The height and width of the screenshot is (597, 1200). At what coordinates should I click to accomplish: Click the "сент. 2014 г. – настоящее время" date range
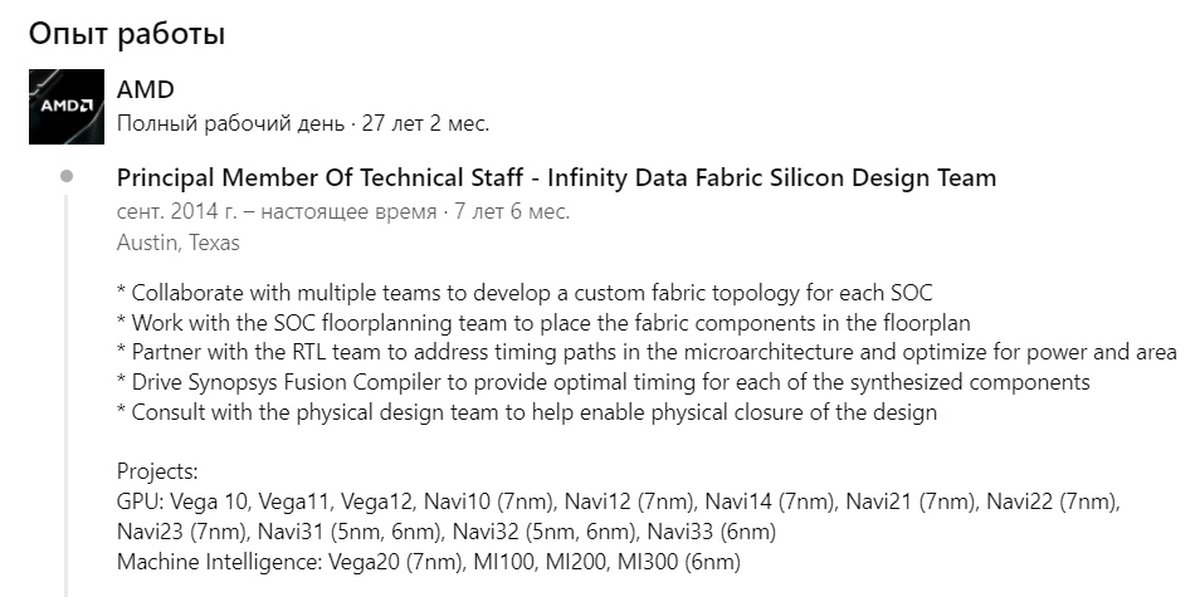coord(276,212)
